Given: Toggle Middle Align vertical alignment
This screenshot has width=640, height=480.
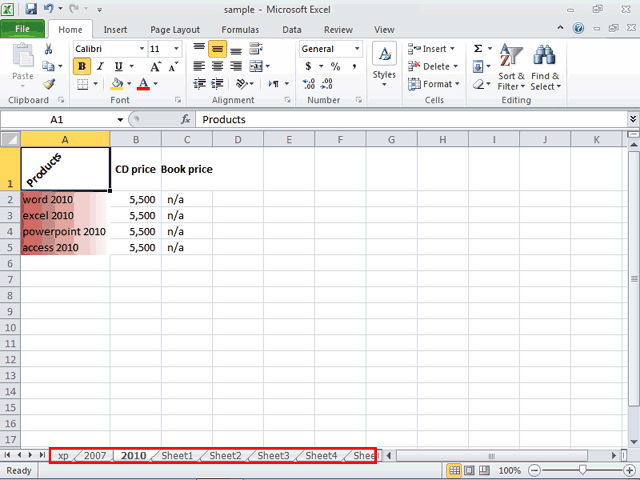Looking at the screenshot, I should 218,49.
